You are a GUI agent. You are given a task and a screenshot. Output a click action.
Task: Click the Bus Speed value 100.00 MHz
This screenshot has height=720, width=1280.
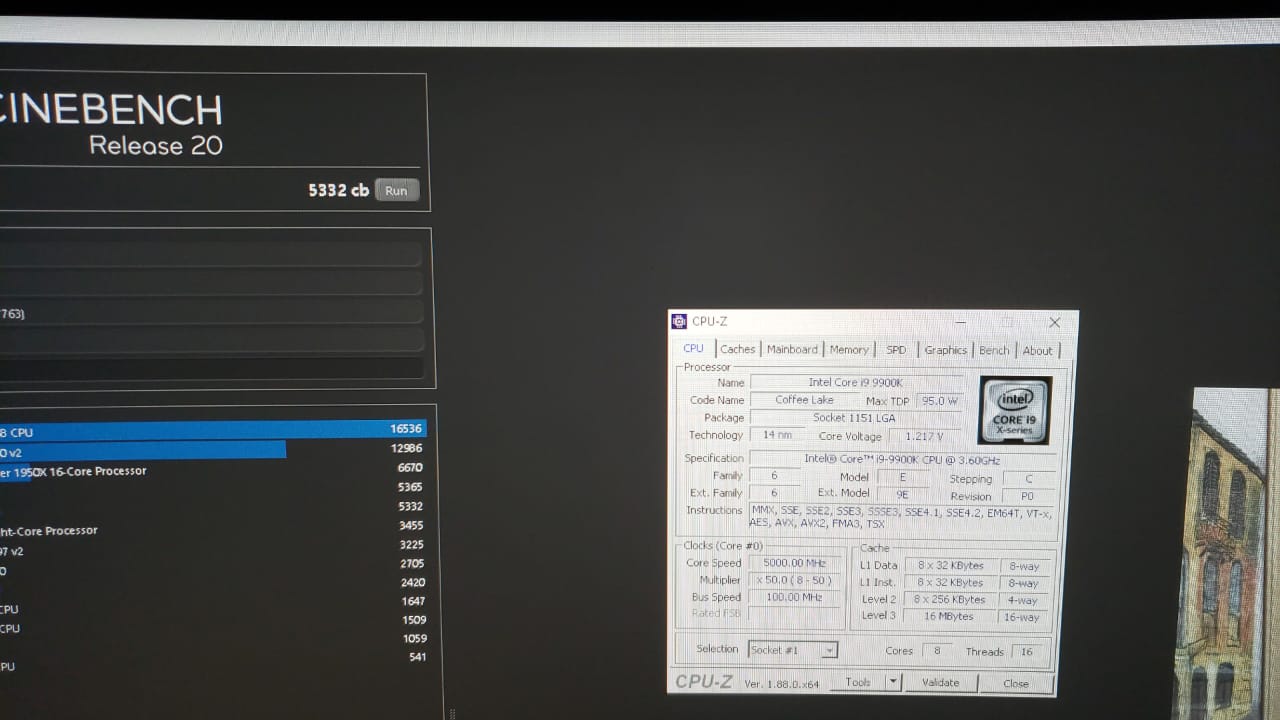coord(794,597)
